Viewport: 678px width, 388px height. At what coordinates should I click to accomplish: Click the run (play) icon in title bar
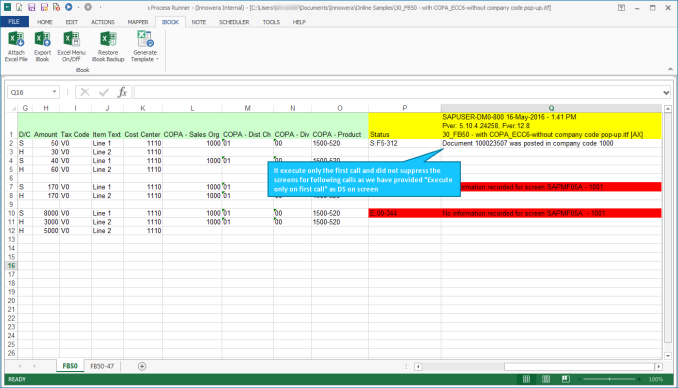pyautogui.click(x=69, y=7)
